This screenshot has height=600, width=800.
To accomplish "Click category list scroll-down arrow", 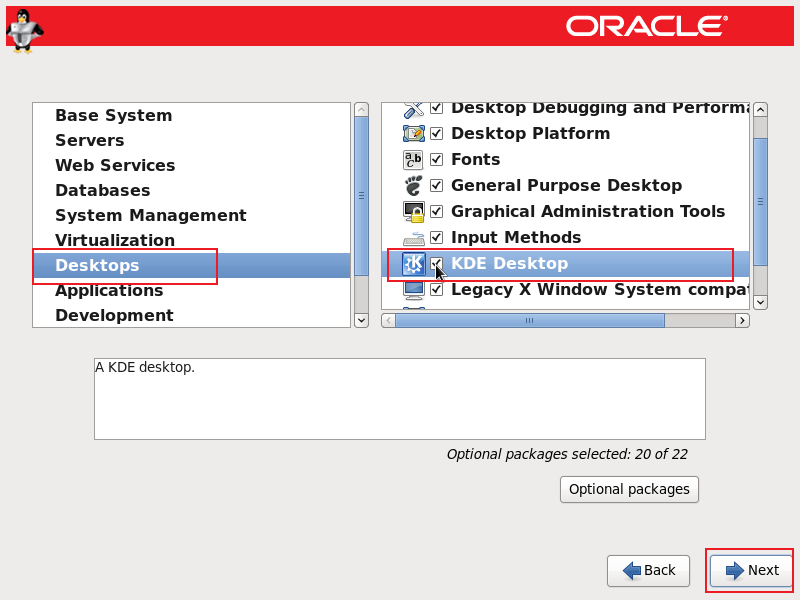I will click(361, 320).
